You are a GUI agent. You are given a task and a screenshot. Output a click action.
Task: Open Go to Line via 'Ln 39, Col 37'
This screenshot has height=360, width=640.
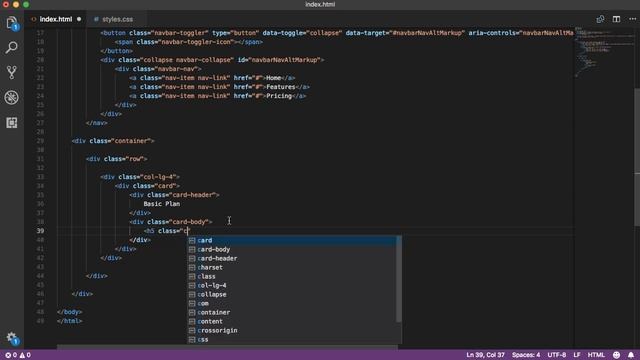(485, 355)
